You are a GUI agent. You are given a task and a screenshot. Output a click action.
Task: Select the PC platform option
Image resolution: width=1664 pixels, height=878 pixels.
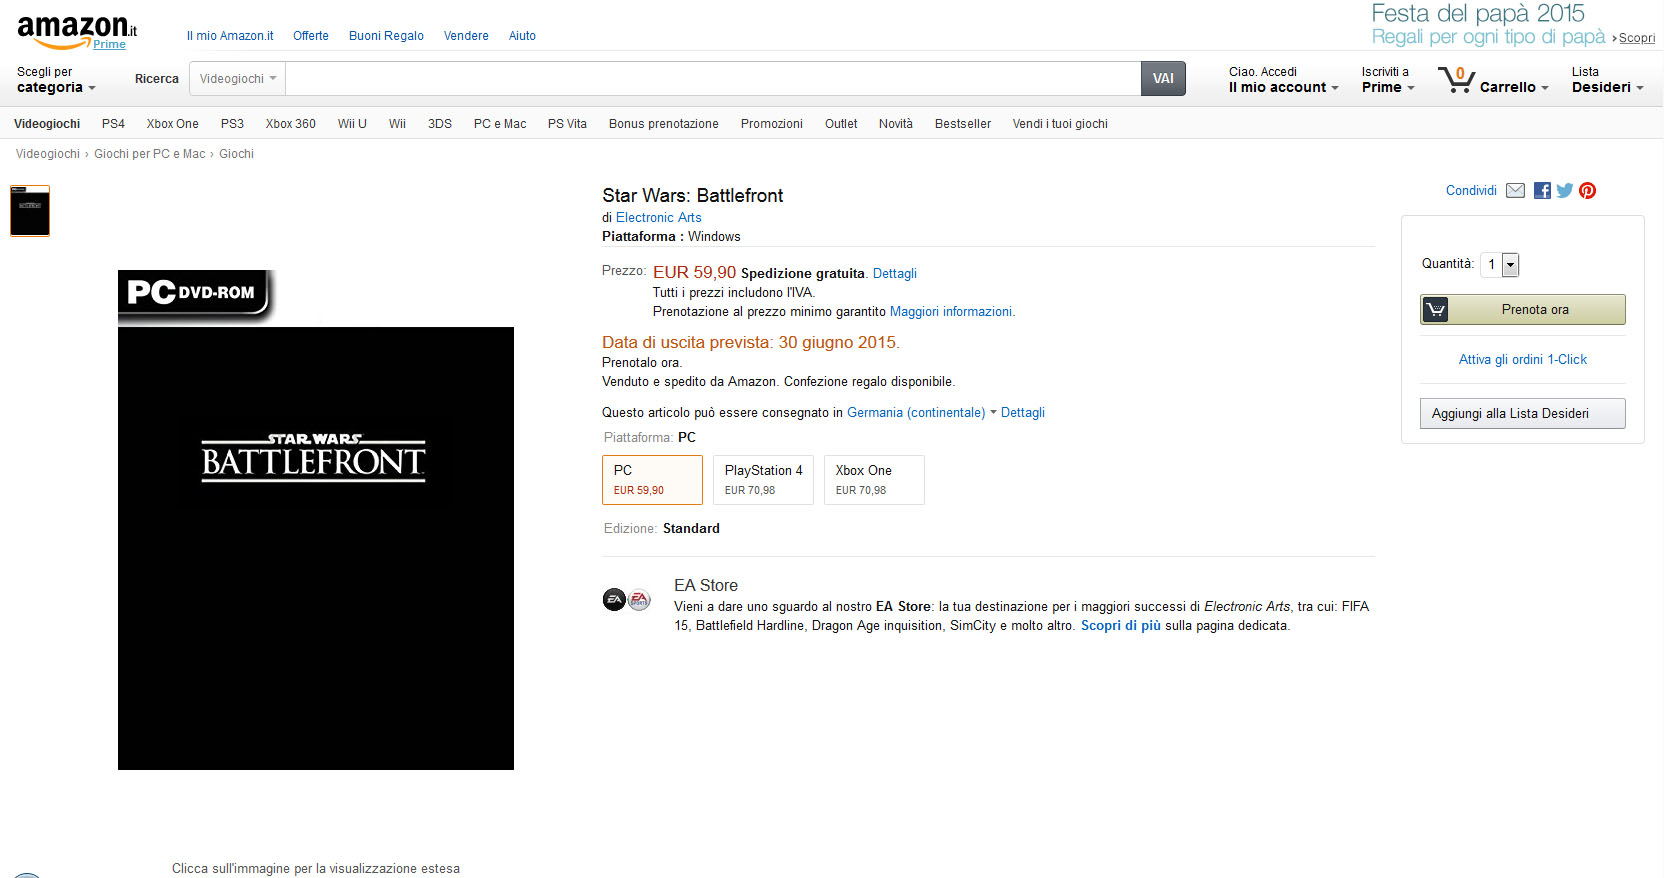[x=652, y=480]
